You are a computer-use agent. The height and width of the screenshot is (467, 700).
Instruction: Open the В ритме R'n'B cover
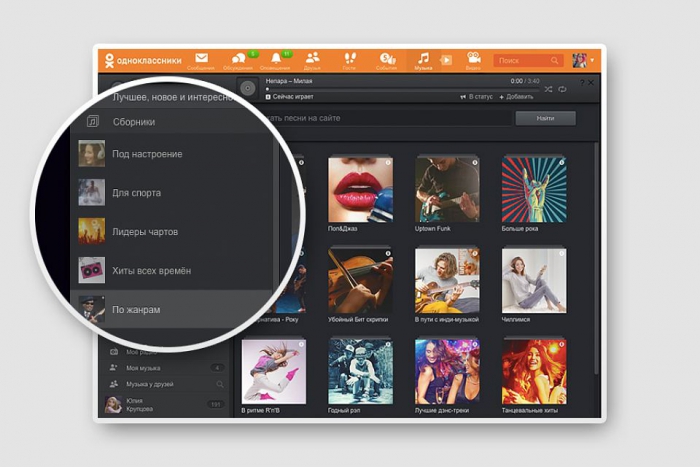coord(274,371)
